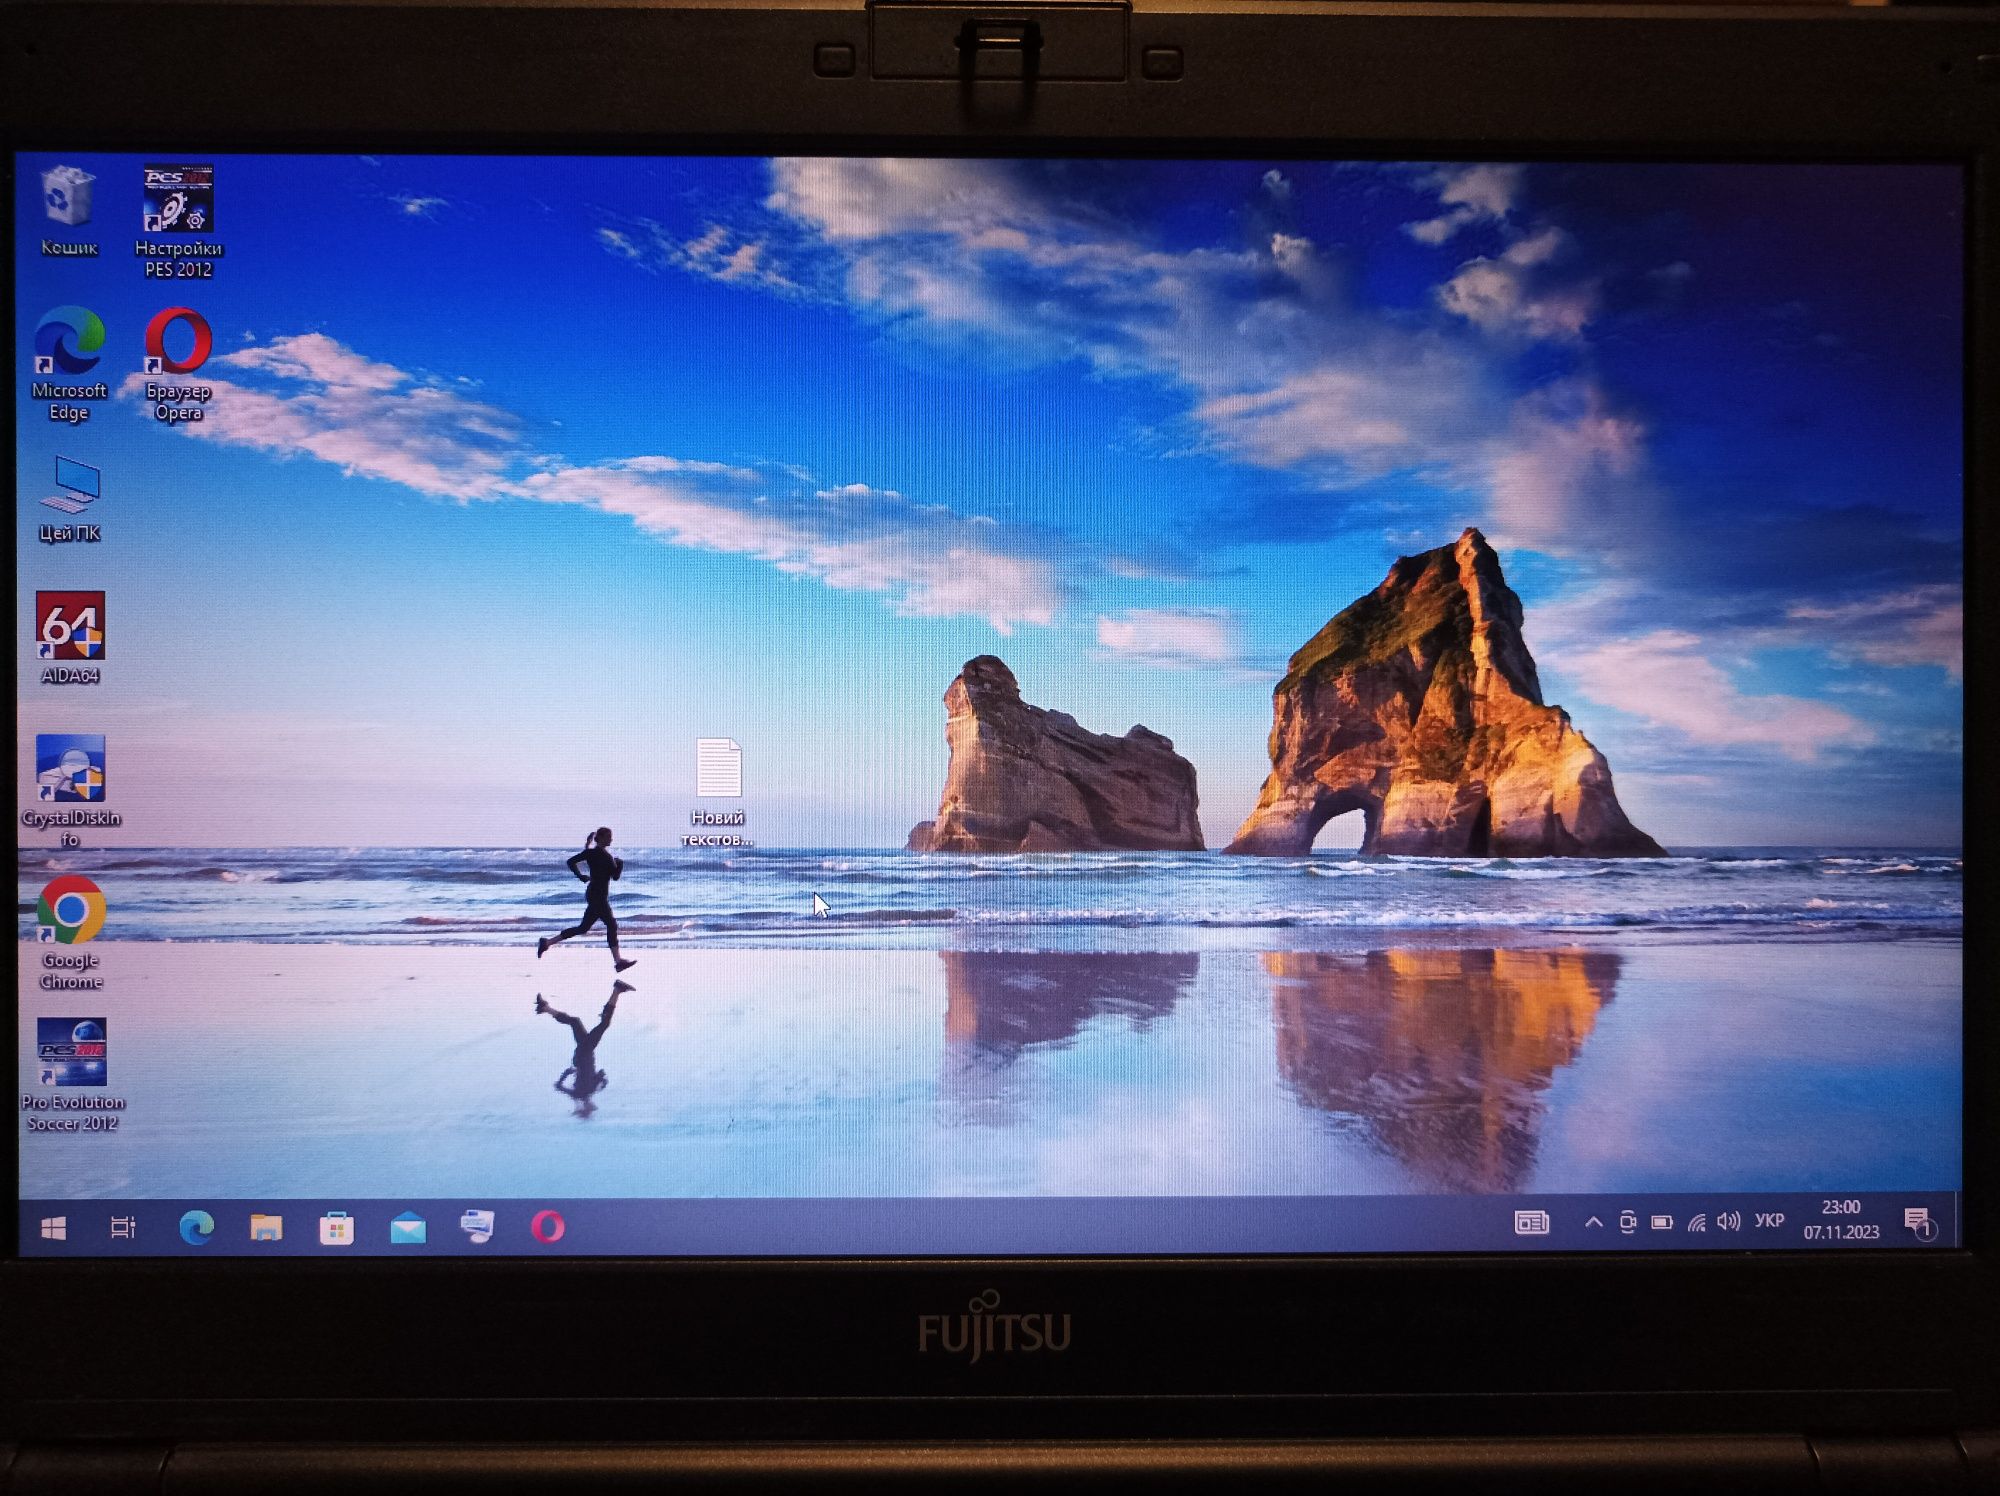Select the AIDA64 desktop shortcut
The width and height of the screenshot is (2000, 1496).
(x=70, y=638)
